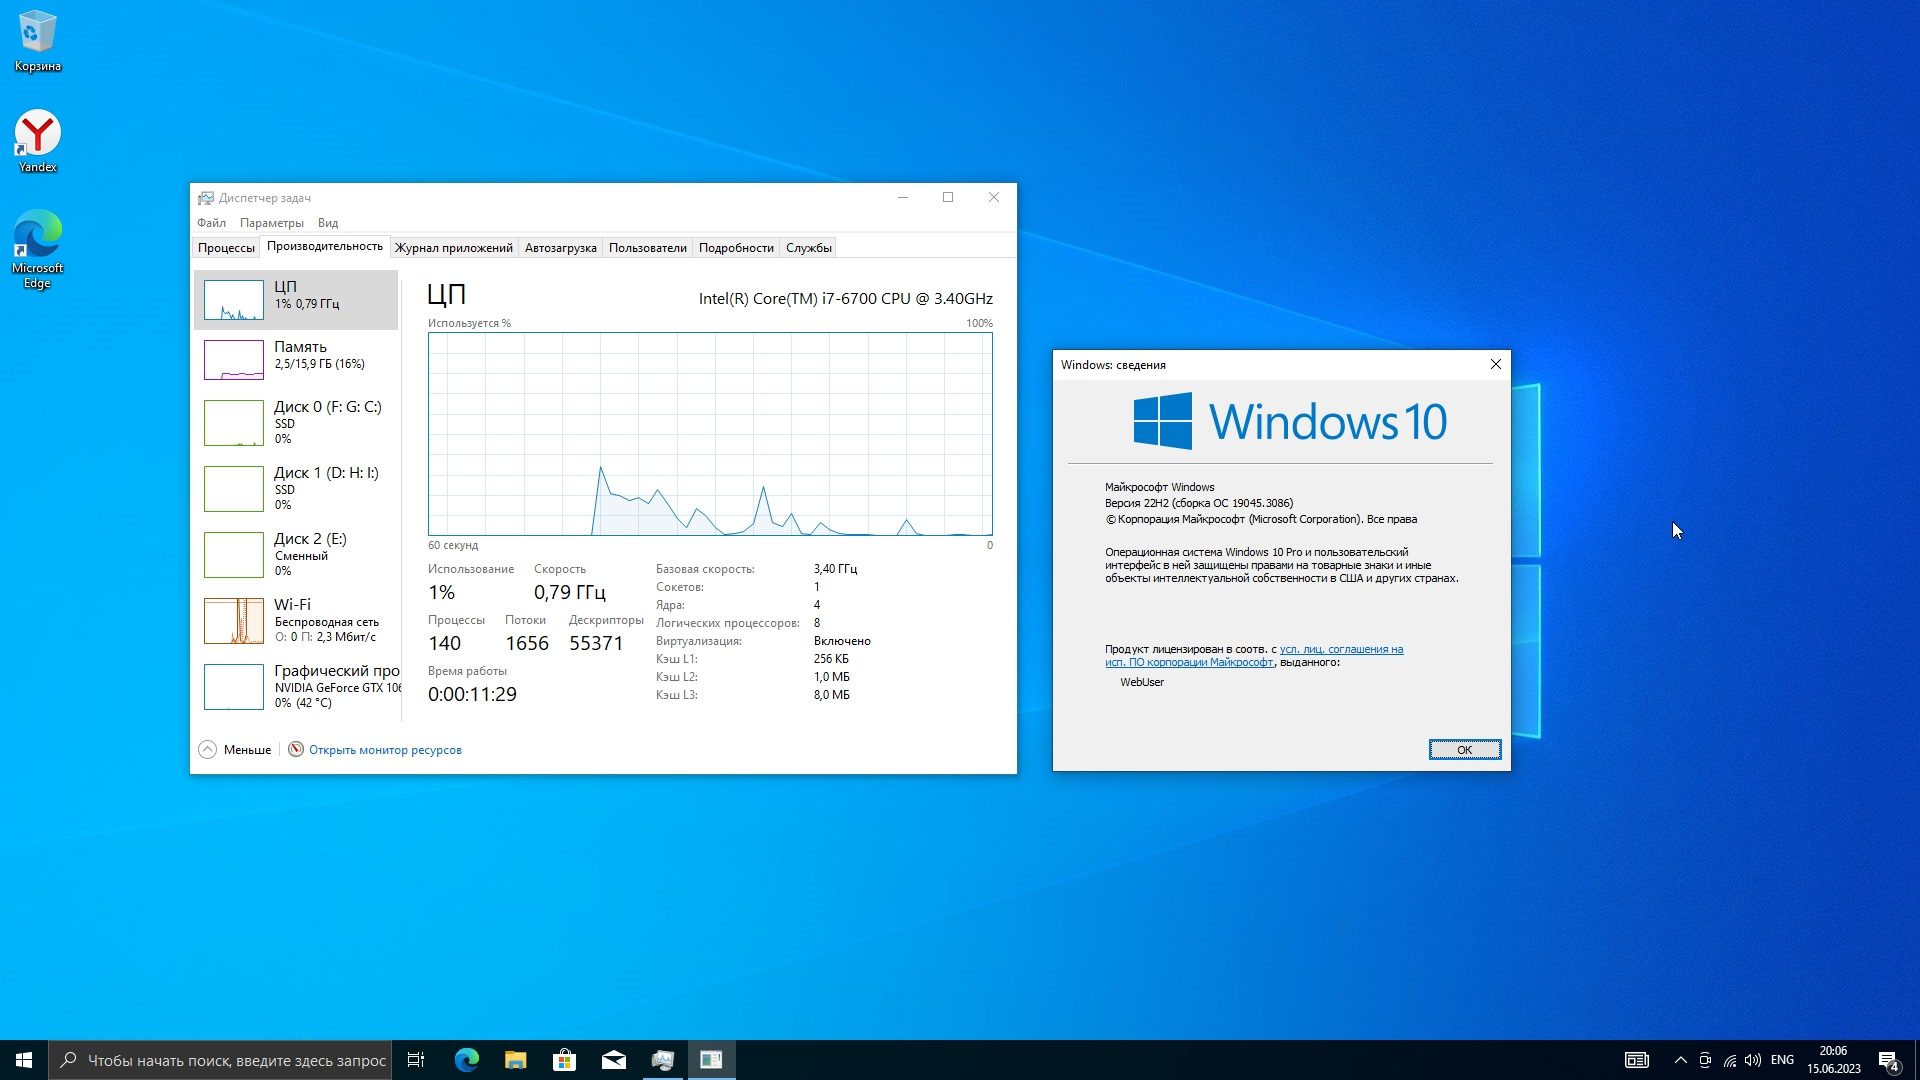The height and width of the screenshot is (1080, 1920).
Task: Open Microsoft Store taskbar icon
Action: [x=564, y=1060]
